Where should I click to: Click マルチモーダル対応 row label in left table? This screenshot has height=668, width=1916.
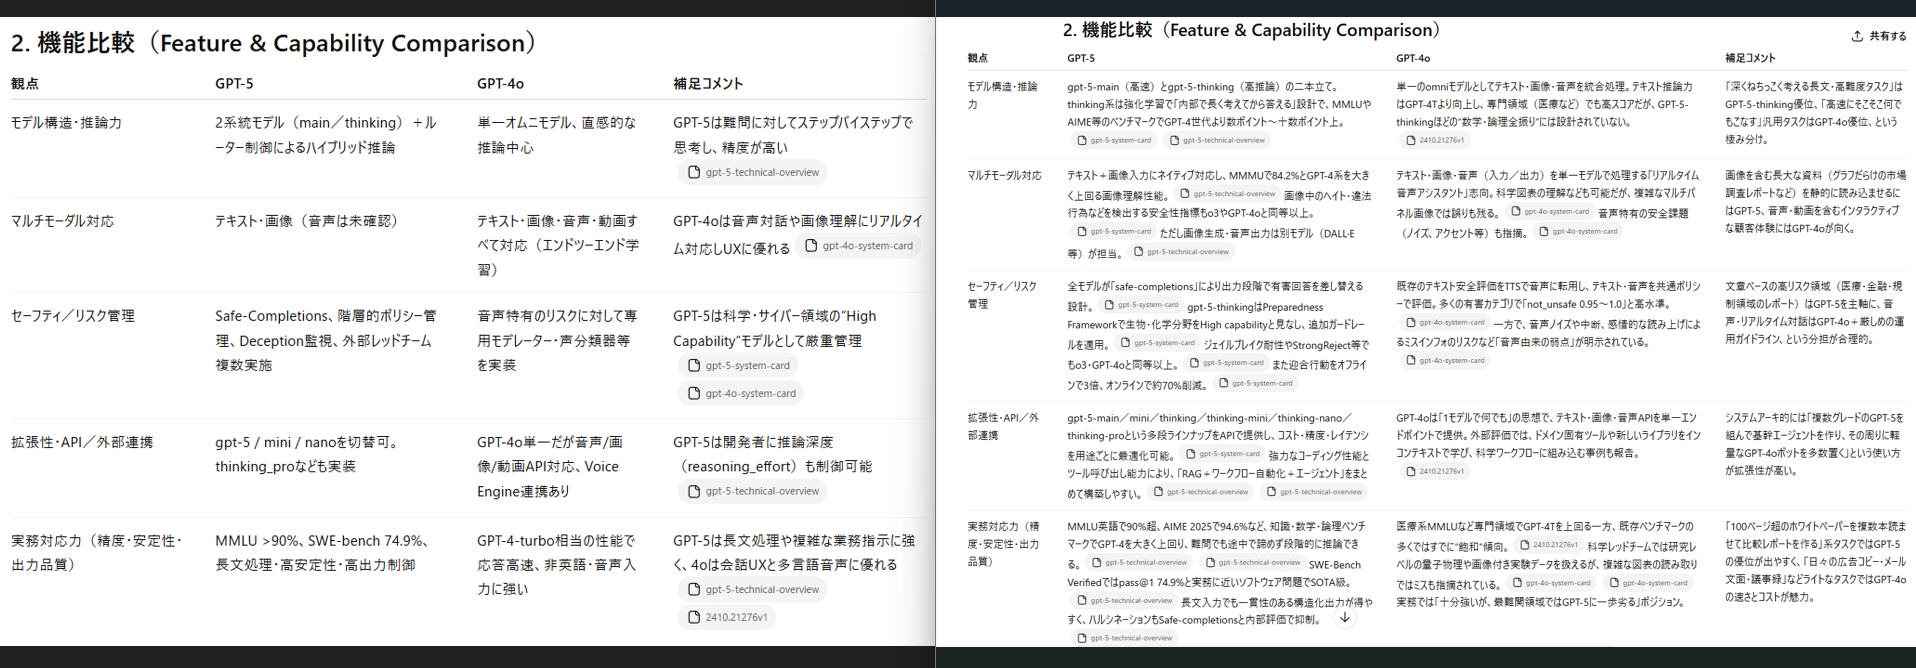tap(62, 221)
